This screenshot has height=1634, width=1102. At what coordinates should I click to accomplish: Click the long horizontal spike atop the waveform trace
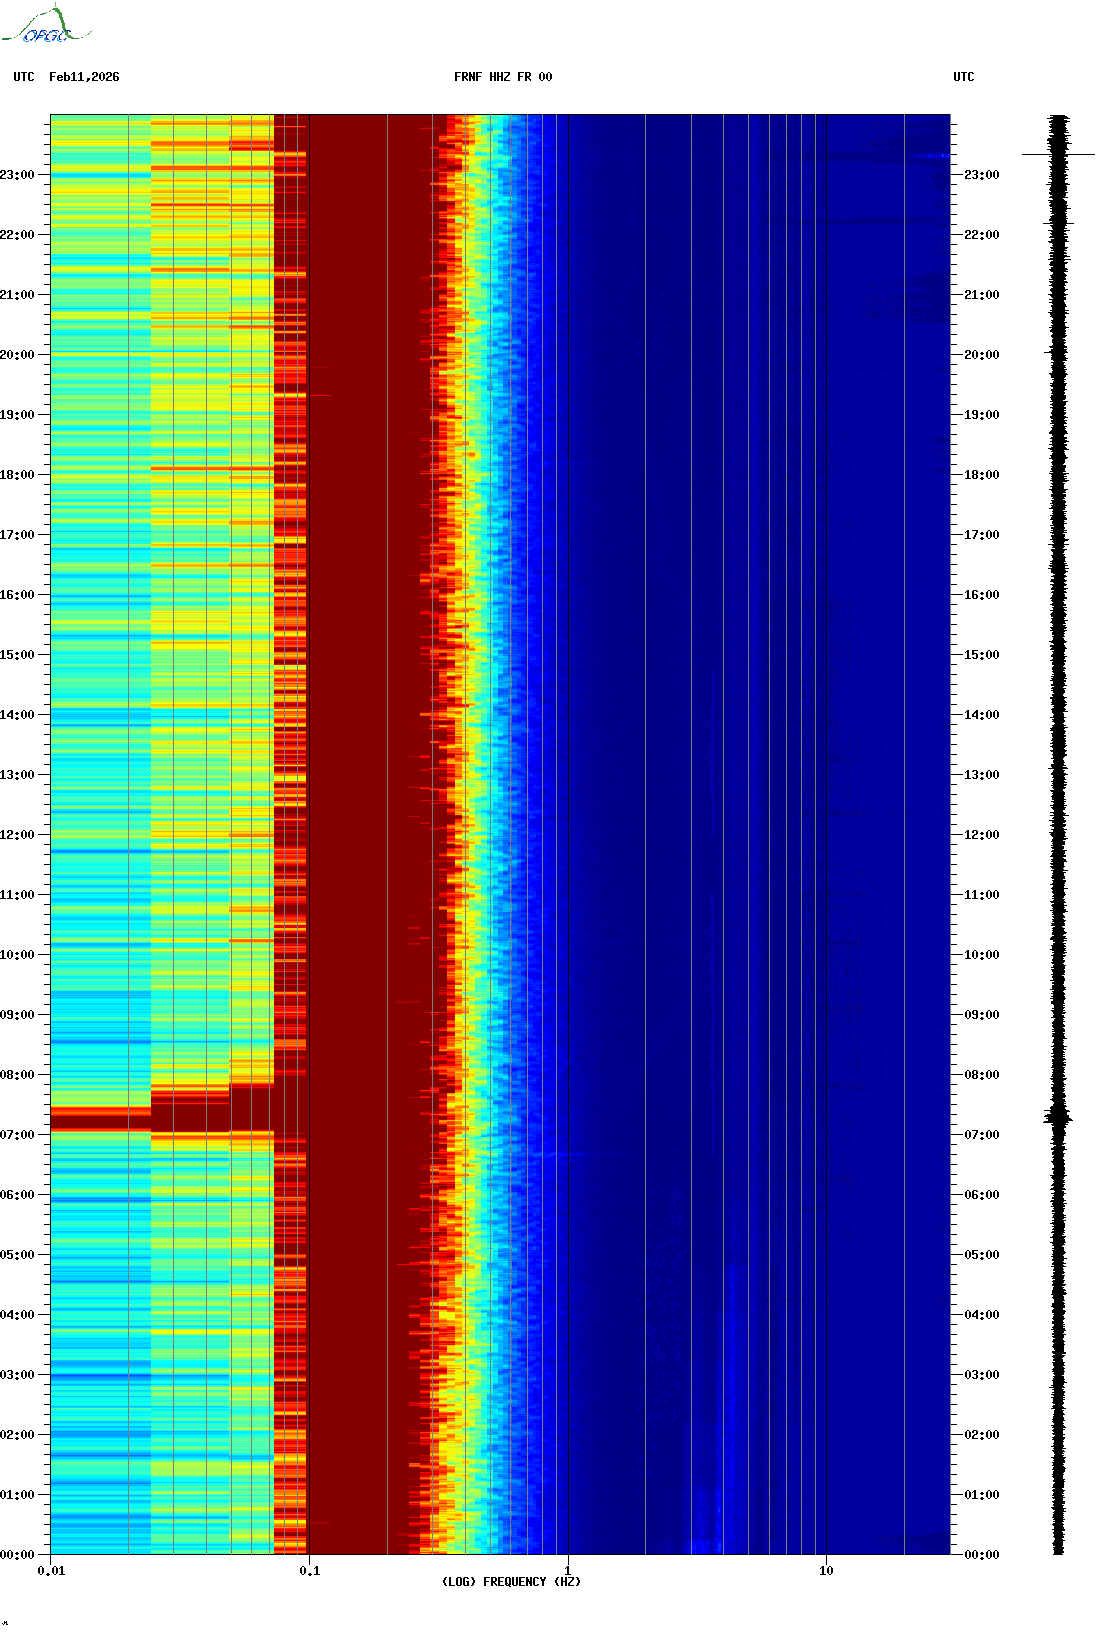click(1058, 155)
